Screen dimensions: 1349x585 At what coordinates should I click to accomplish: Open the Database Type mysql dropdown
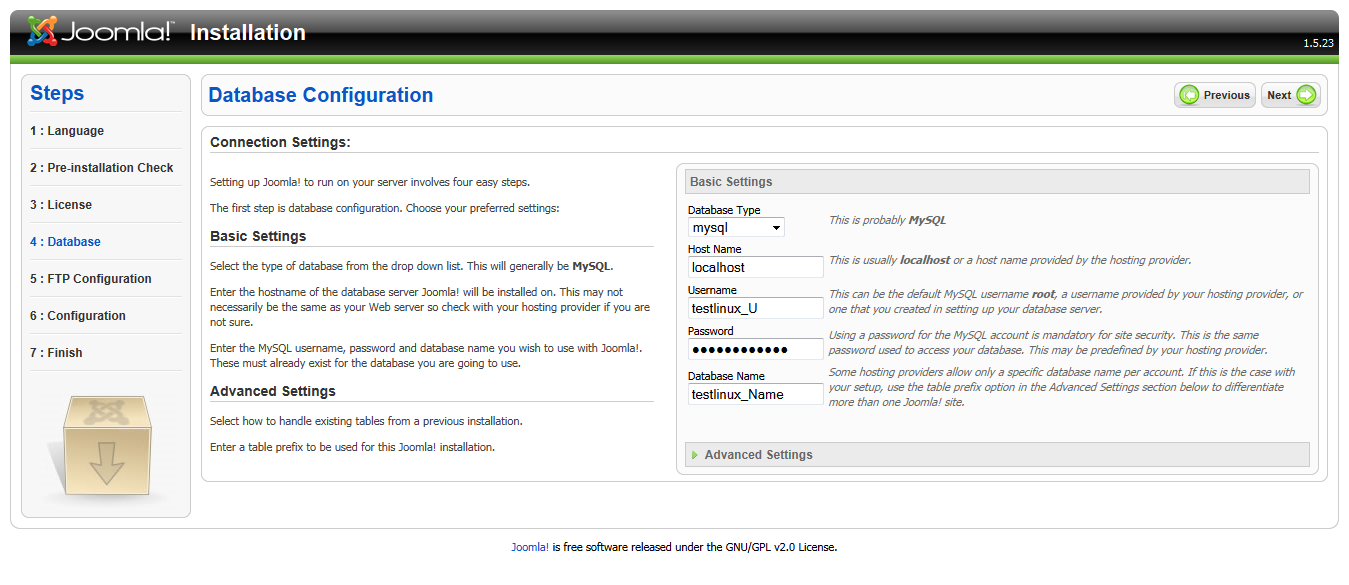point(736,228)
